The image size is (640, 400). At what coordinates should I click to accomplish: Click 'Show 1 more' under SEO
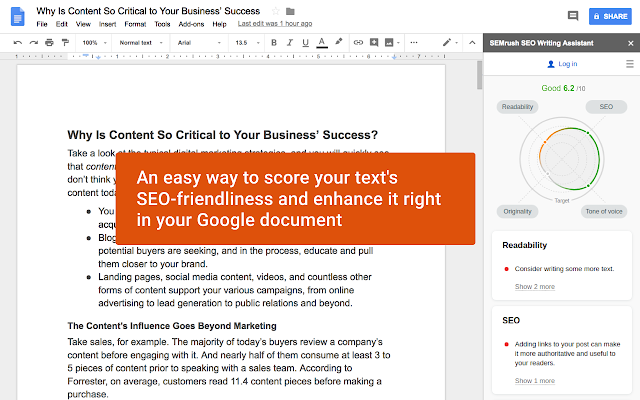tap(535, 380)
